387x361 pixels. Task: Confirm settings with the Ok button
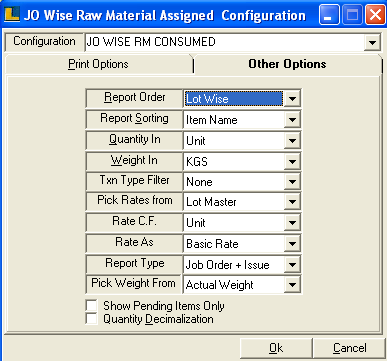click(x=276, y=348)
